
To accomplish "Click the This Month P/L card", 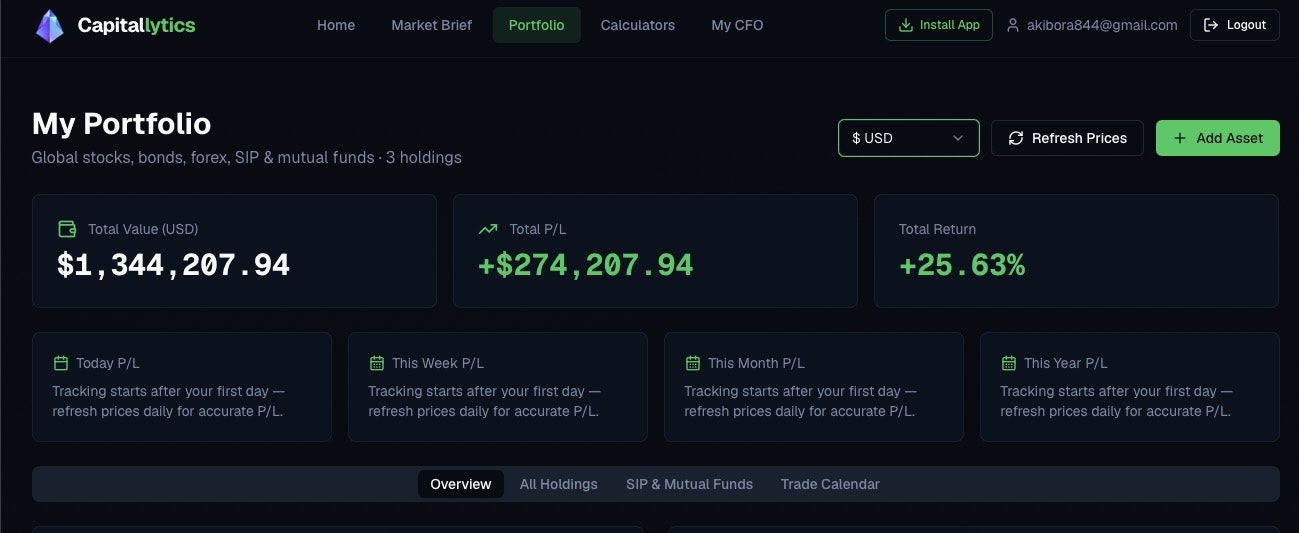I will 814,387.
